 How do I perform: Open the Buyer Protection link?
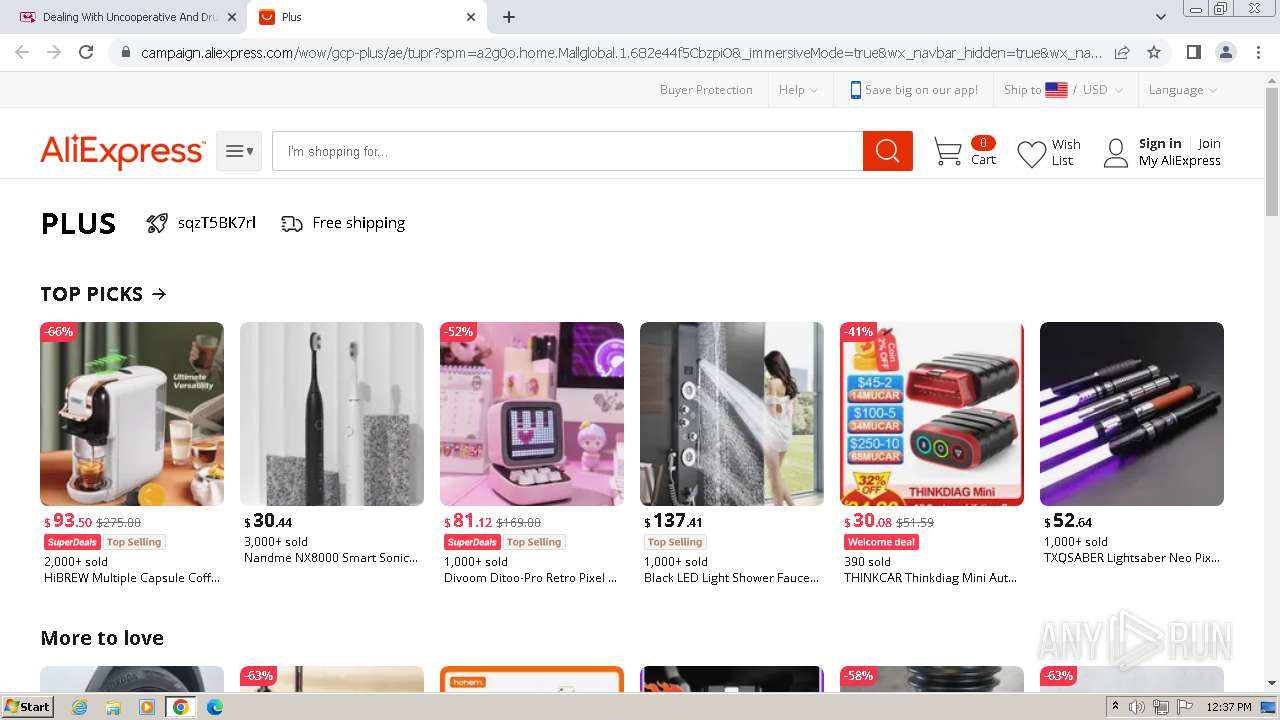(706, 90)
